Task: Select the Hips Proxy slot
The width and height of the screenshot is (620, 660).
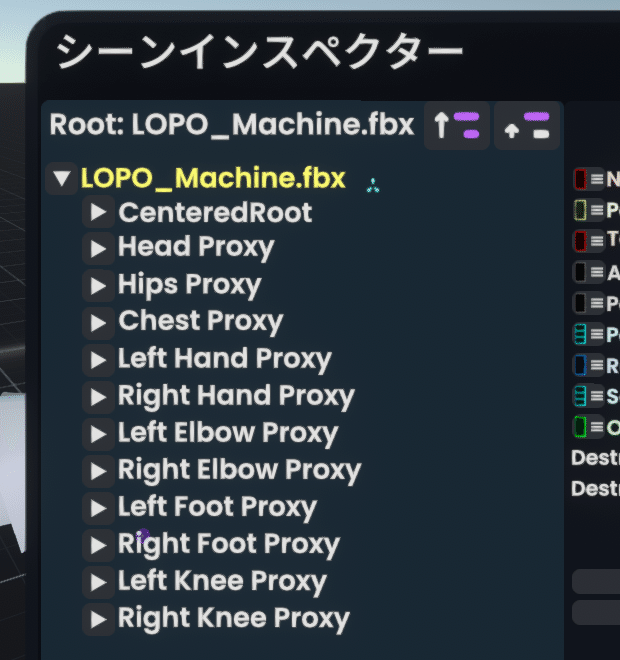Action: (x=189, y=285)
